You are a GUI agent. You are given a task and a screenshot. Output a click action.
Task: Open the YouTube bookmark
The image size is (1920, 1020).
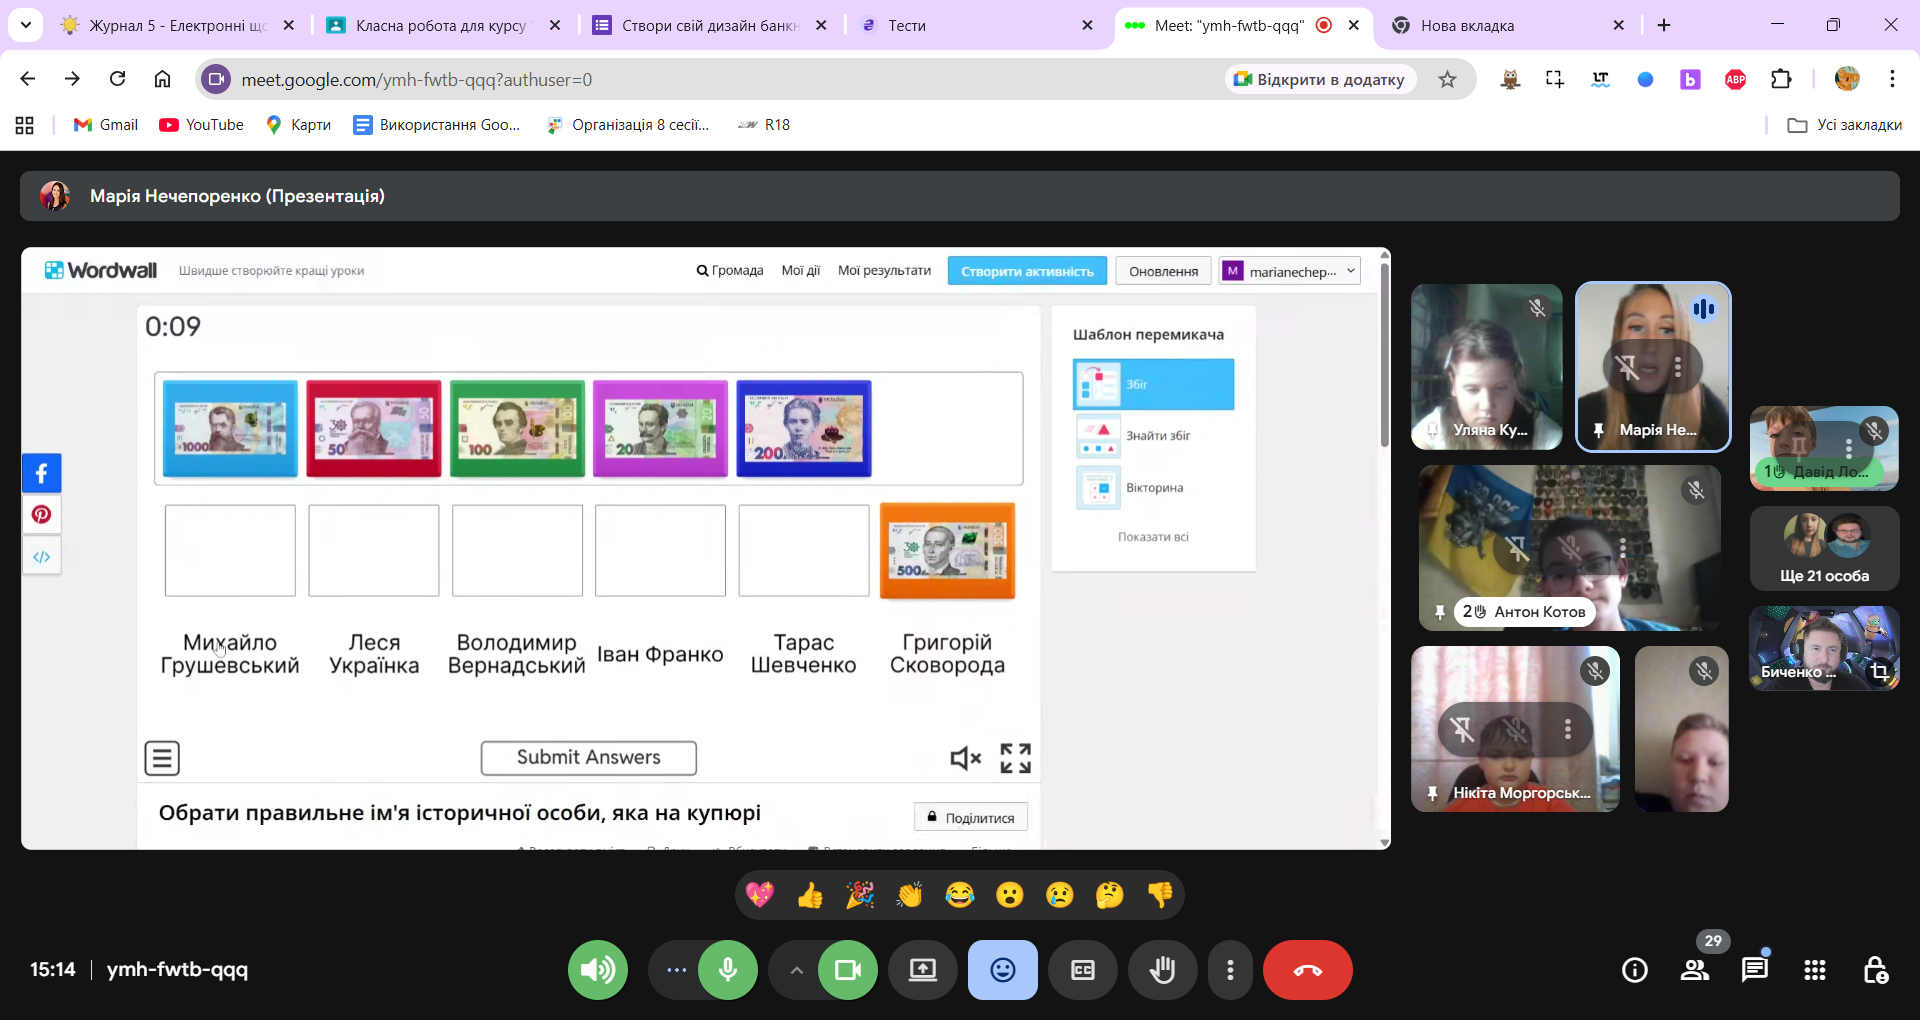202,125
